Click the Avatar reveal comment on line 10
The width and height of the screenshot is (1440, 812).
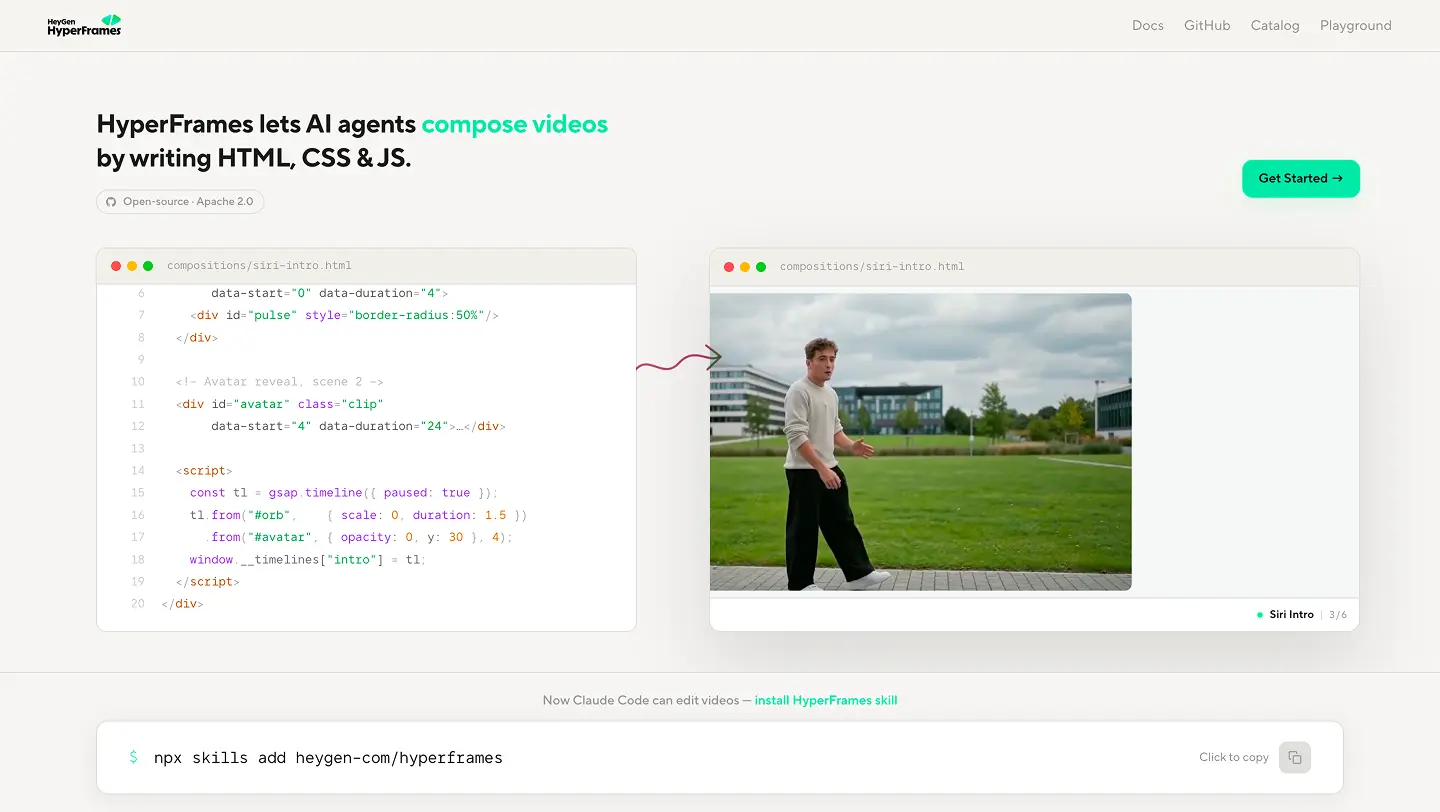coord(280,382)
